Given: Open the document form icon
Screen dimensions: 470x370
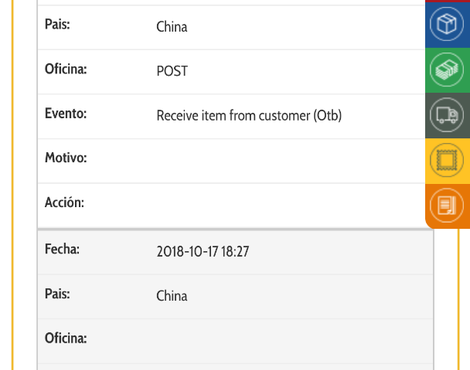Looking at the screenshot, I should click(x=447, y=206).
